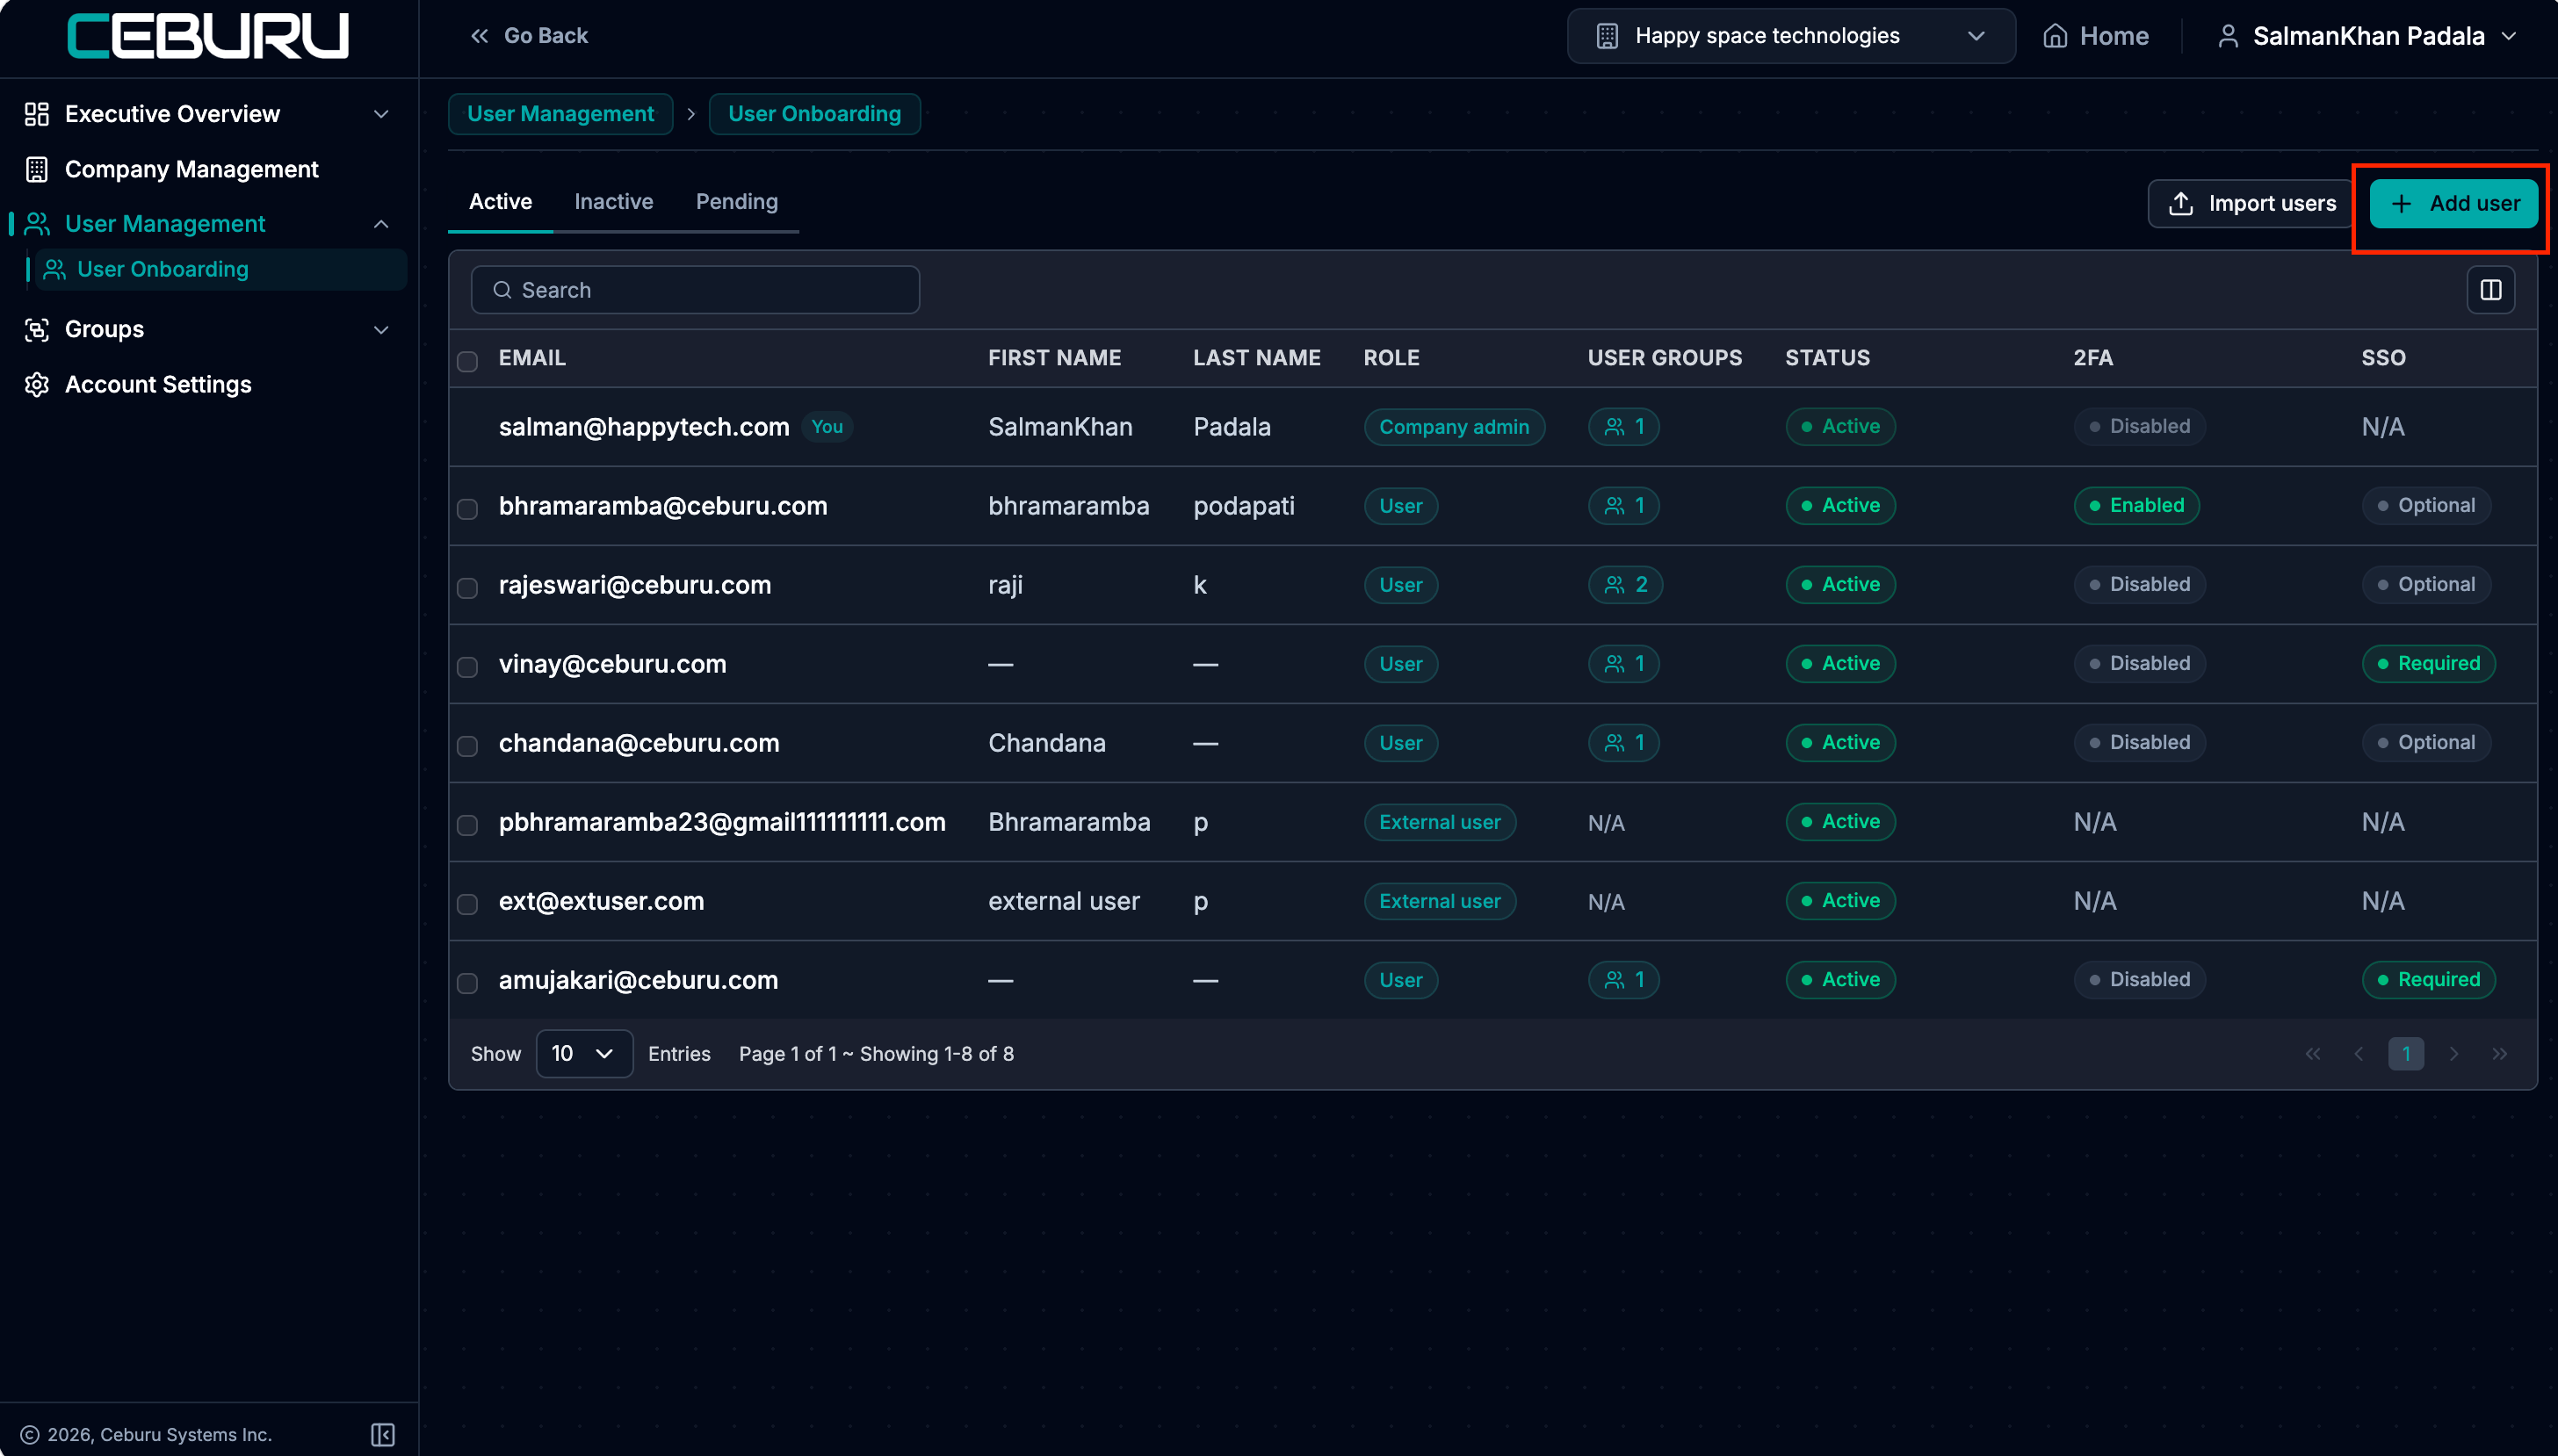Screen dimensions: 2558x1456
Task: Click the Groups sidebar icon
Action: tap(37, 329)
